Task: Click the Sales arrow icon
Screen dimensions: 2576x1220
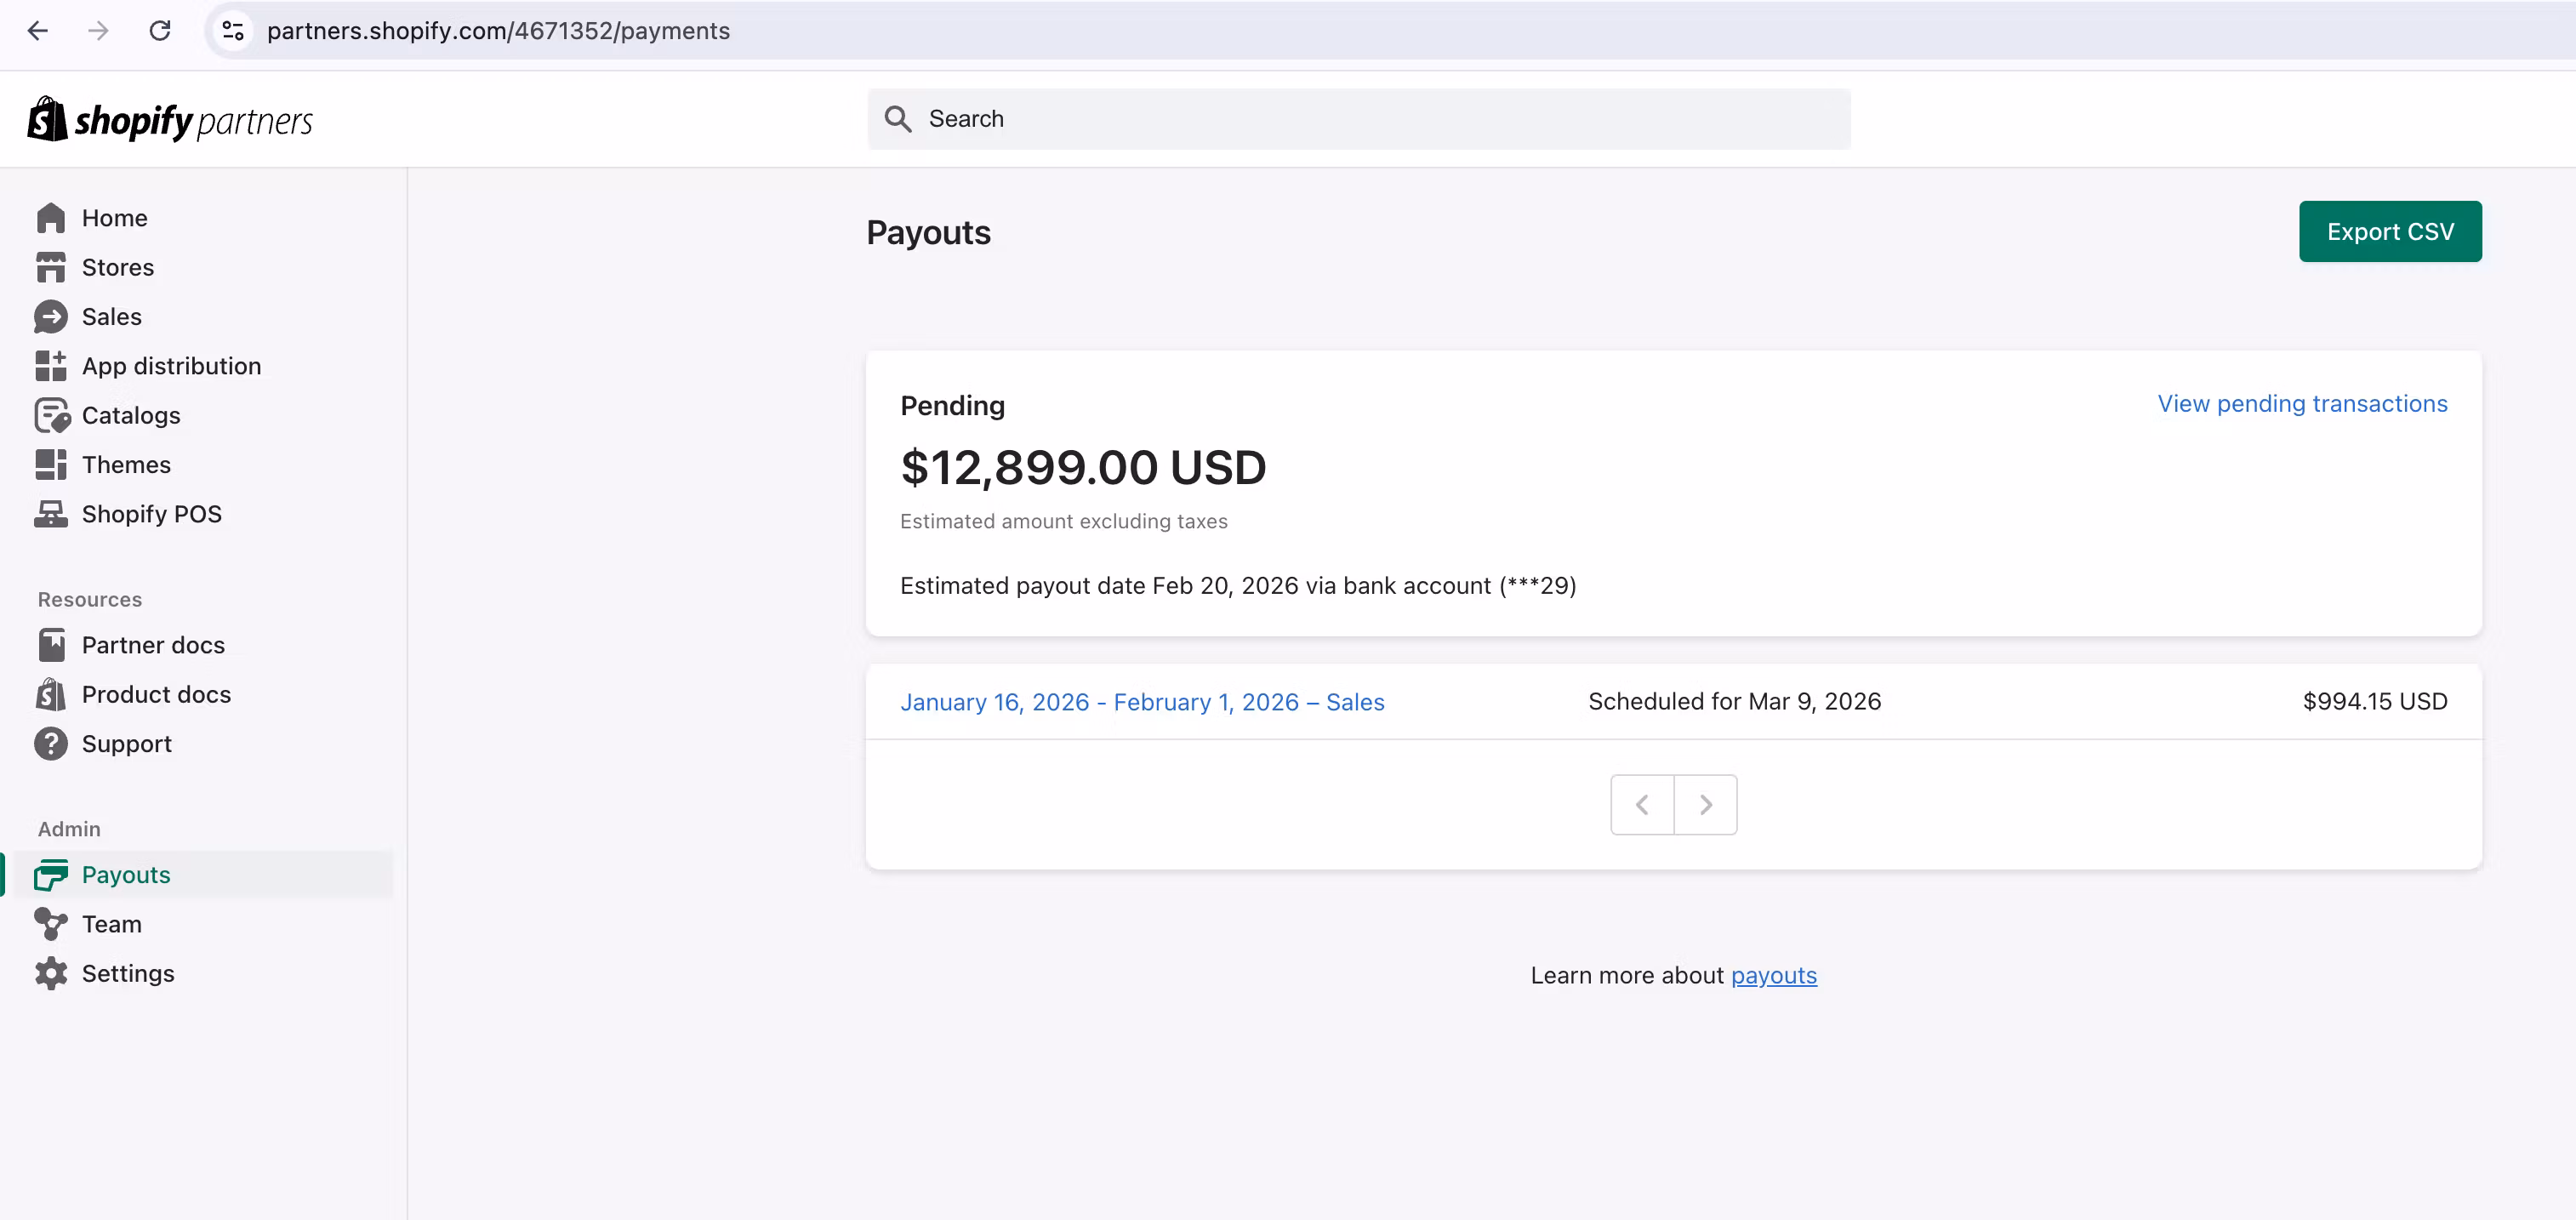Action: 51,317
